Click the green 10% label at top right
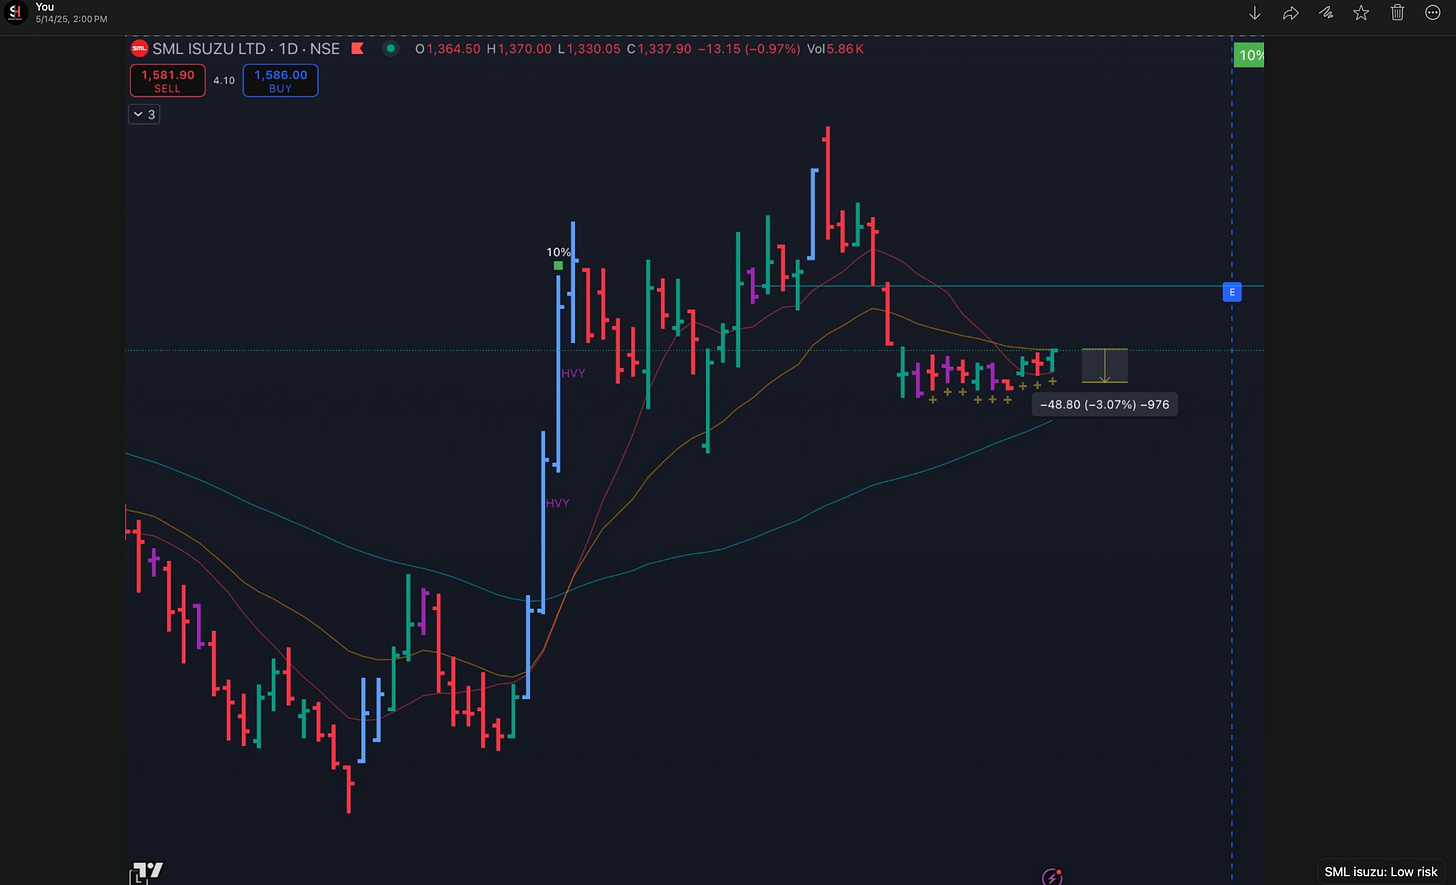 (1250, 55)
